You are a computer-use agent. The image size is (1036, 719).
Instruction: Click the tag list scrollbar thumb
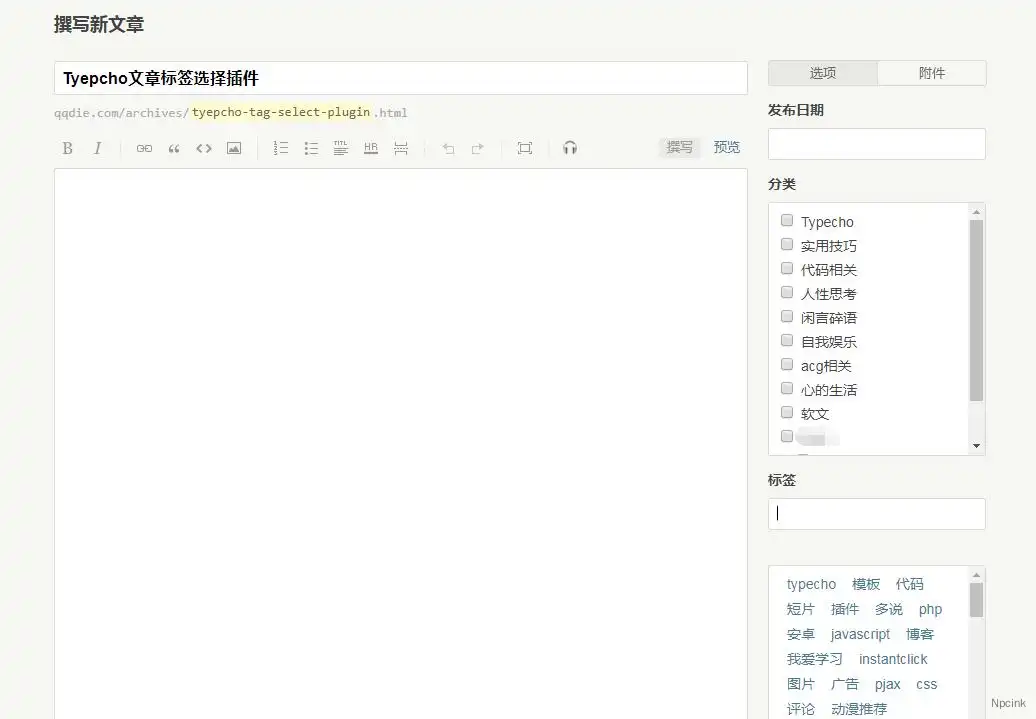pos(976,600)
